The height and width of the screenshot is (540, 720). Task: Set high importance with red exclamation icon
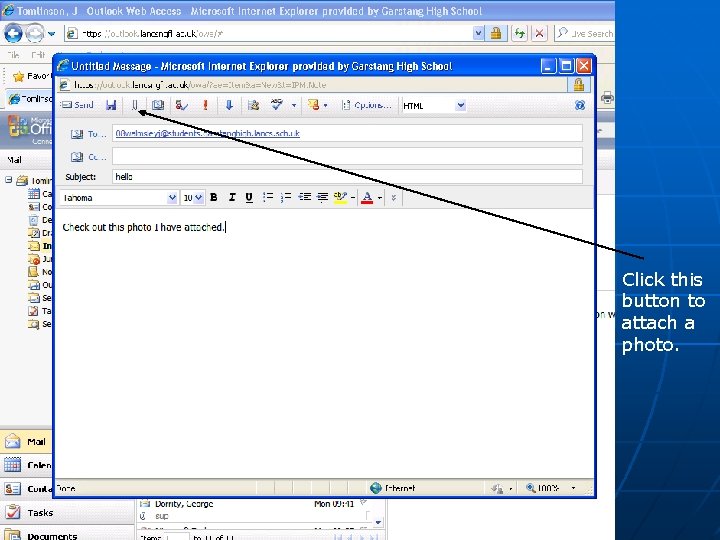point(205,105)
